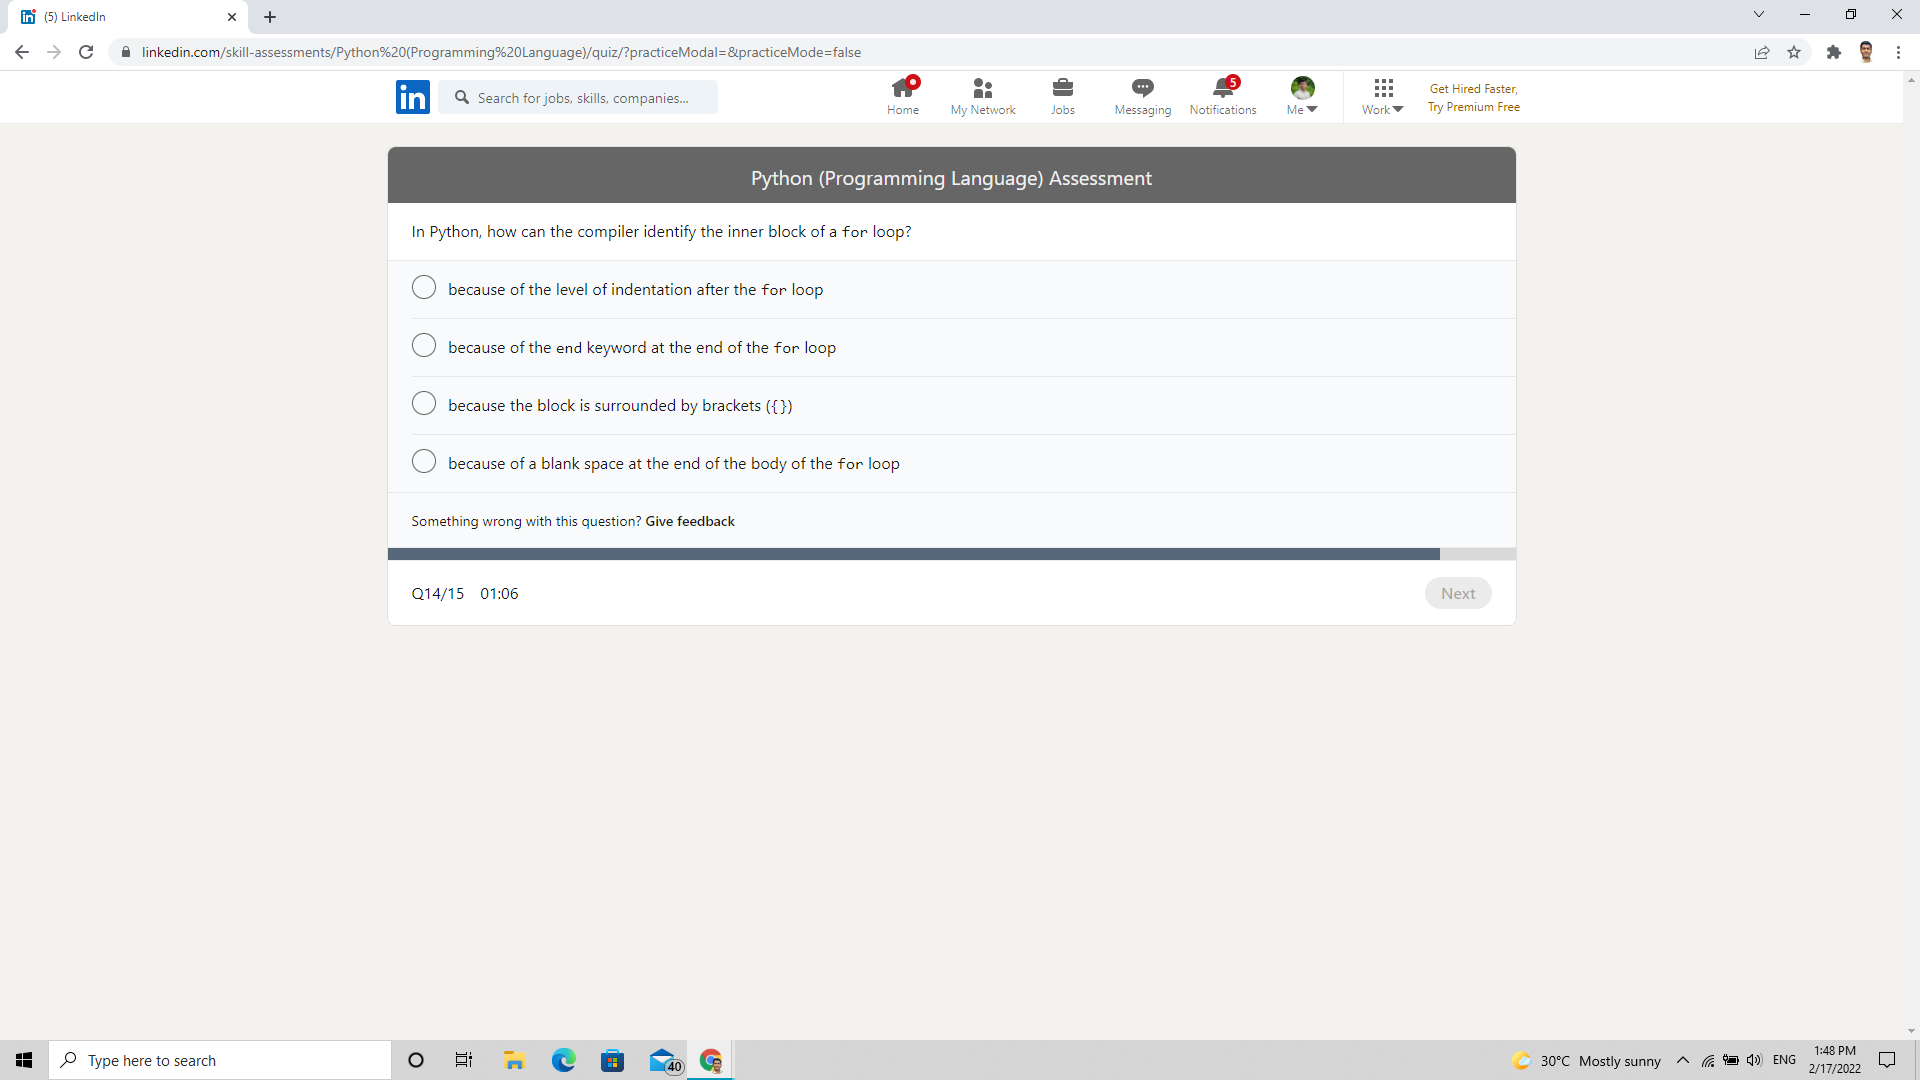View your 5 new Notifications
The height and width of the screenshot is (1080, 1920).
1222,96
